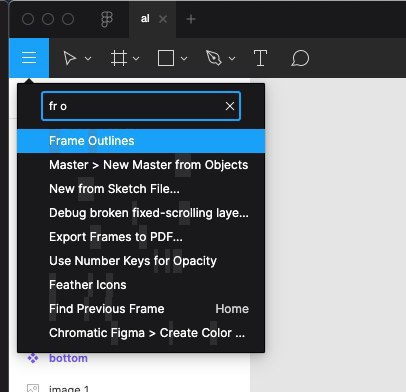Select the "bottom" component layer
The width and height of the screenshot is (406, 392).
click(68, 358)
